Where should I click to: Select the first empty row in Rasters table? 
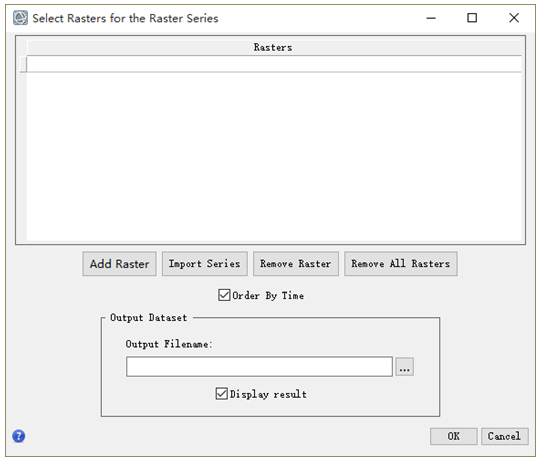click(x=274, y=64)
